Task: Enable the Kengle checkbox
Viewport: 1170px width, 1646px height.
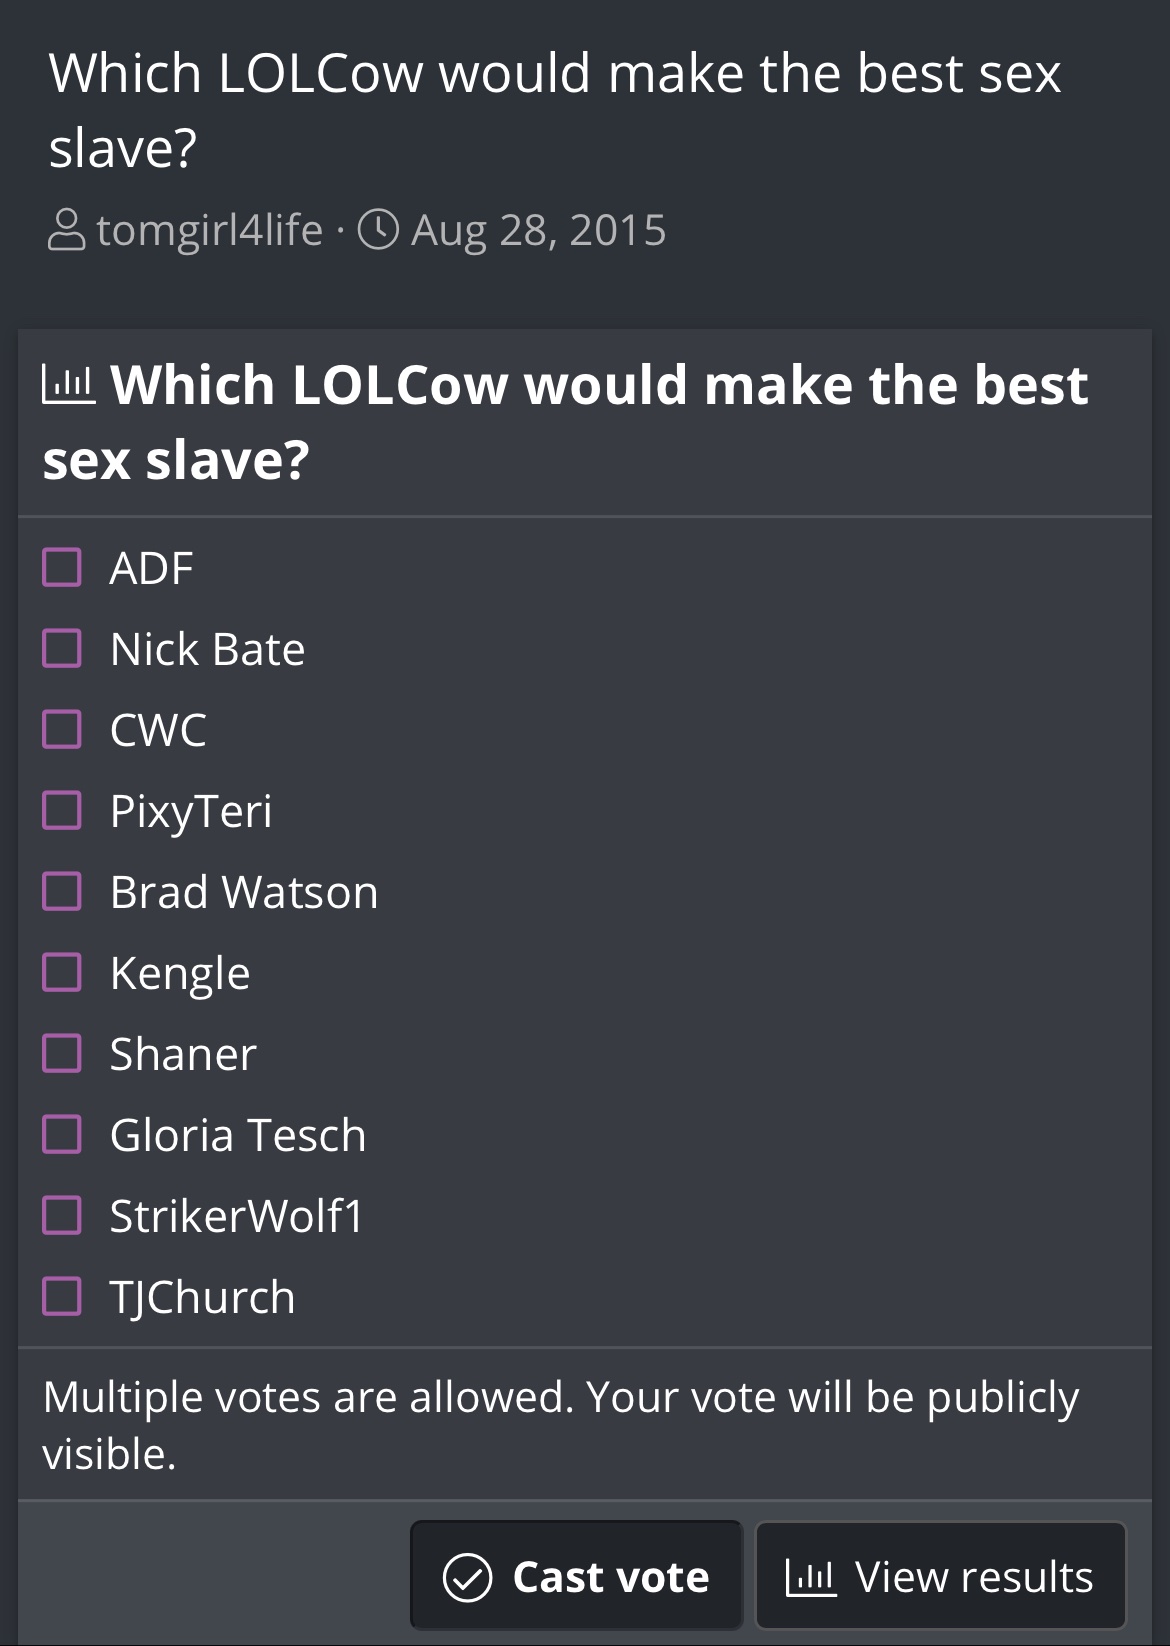Action: (x=62, y=972)
